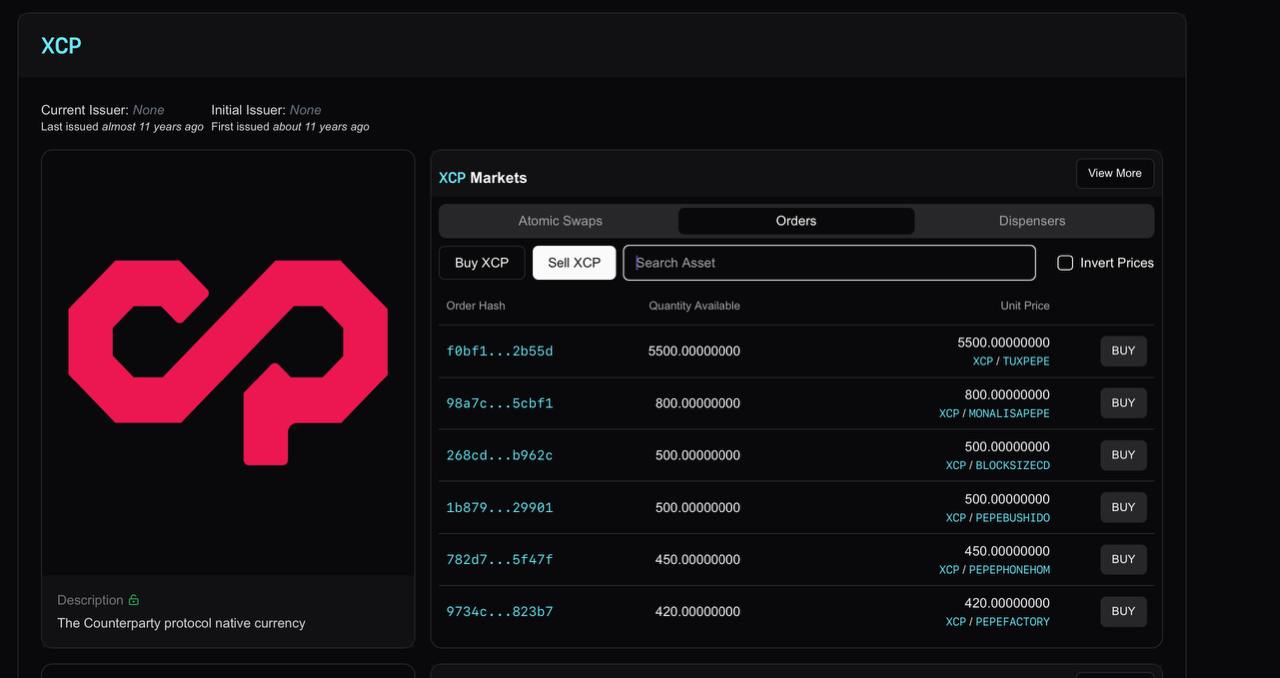
Task: Open the PEPEBUSHIDO asset link
Action: 1013,517
